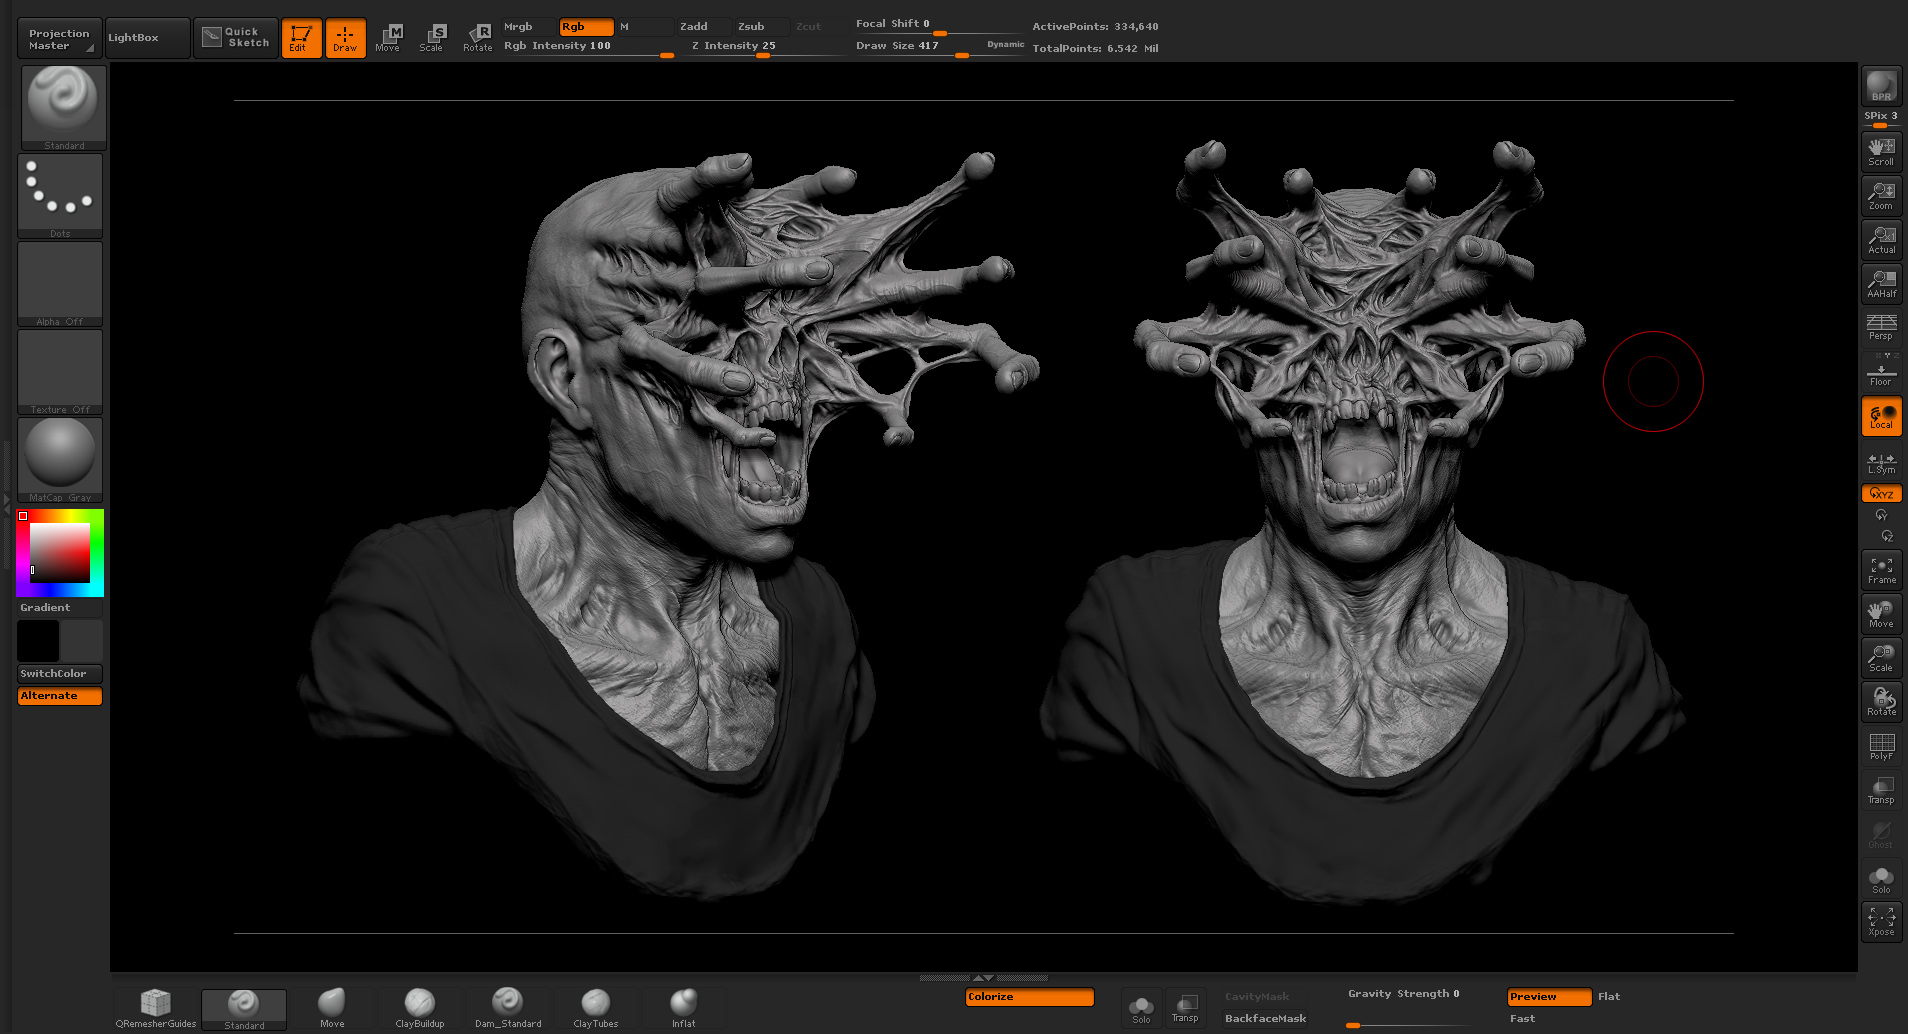This screenshot has width=1908, height=1034.
Task: Select gray main color swatch
Action: (82, 641)
